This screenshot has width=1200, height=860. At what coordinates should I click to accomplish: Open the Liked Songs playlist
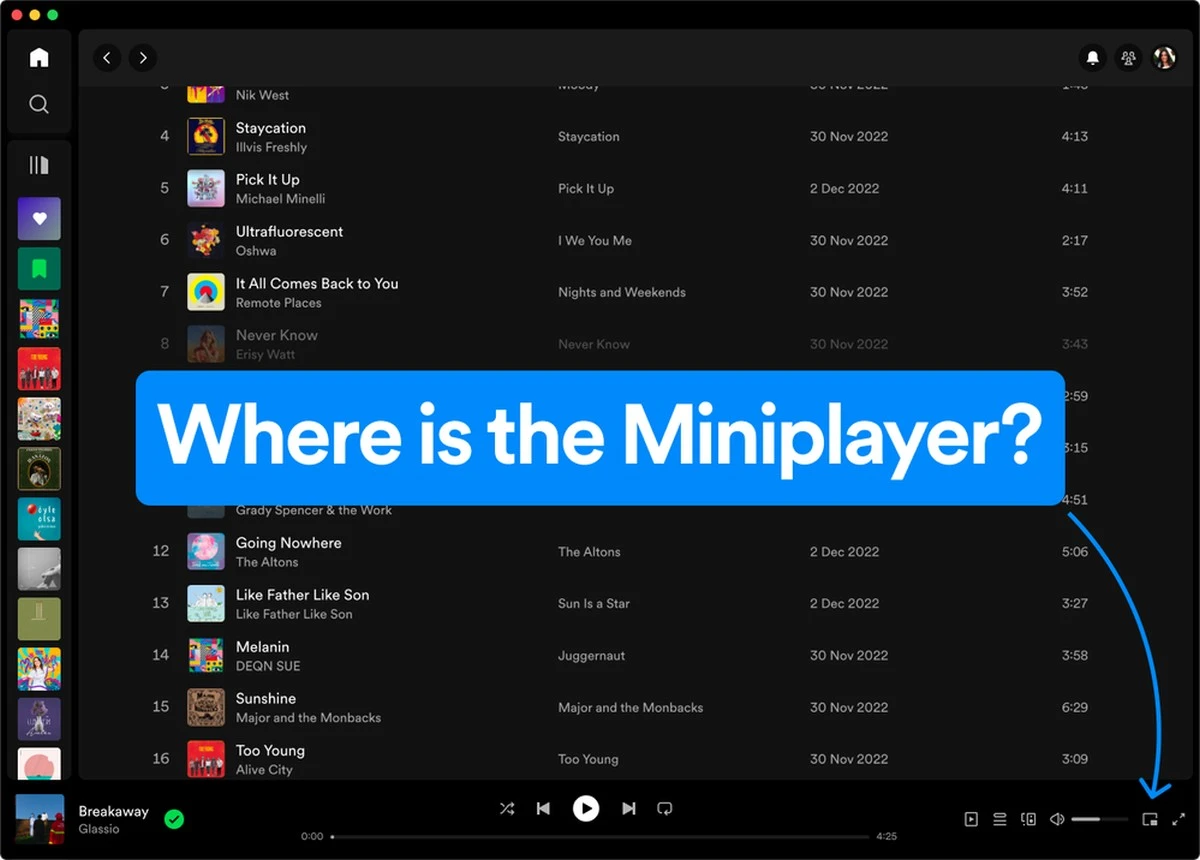pyautogui.click(x=38, y=218)
